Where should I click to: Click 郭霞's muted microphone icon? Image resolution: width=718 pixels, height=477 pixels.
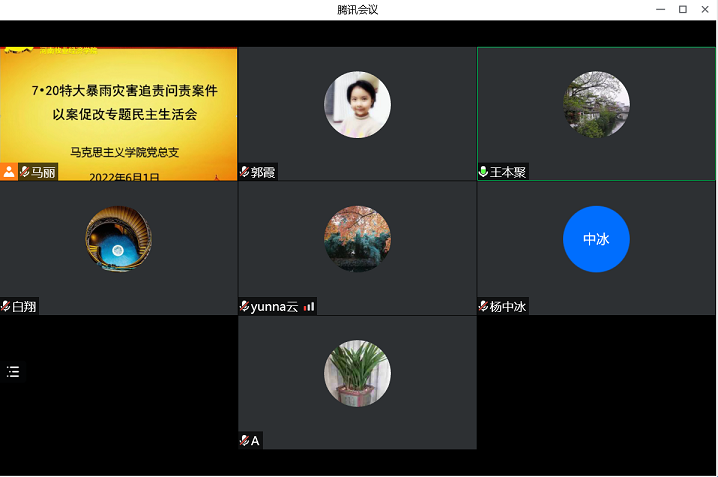click(x=245, y=172)
